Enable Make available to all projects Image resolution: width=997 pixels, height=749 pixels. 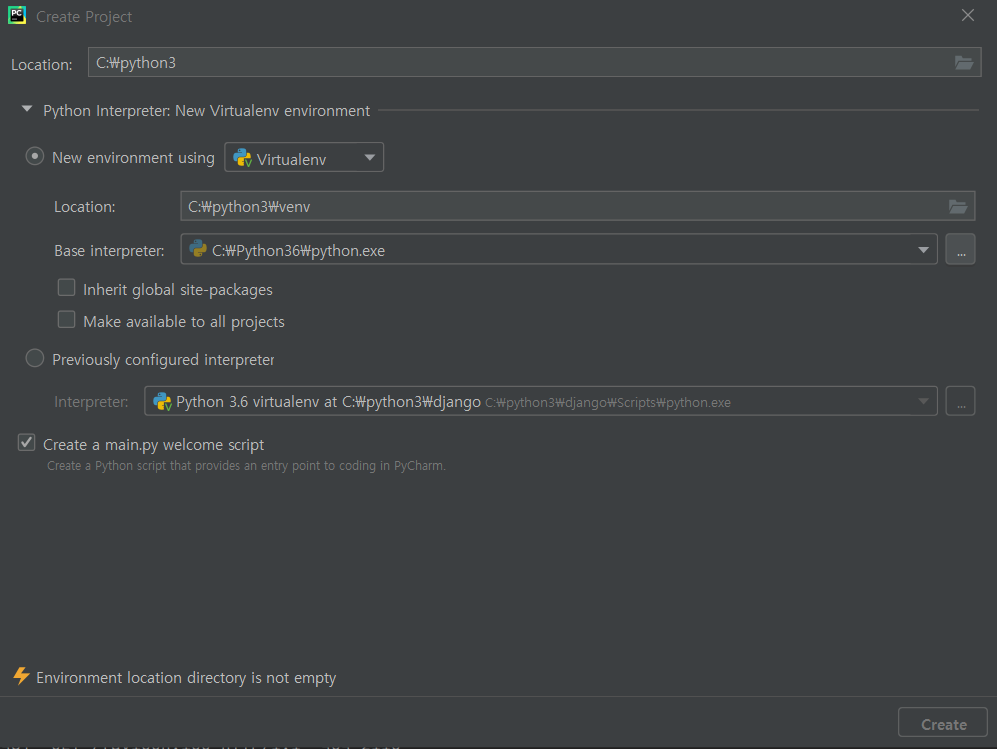pos(66,320)
